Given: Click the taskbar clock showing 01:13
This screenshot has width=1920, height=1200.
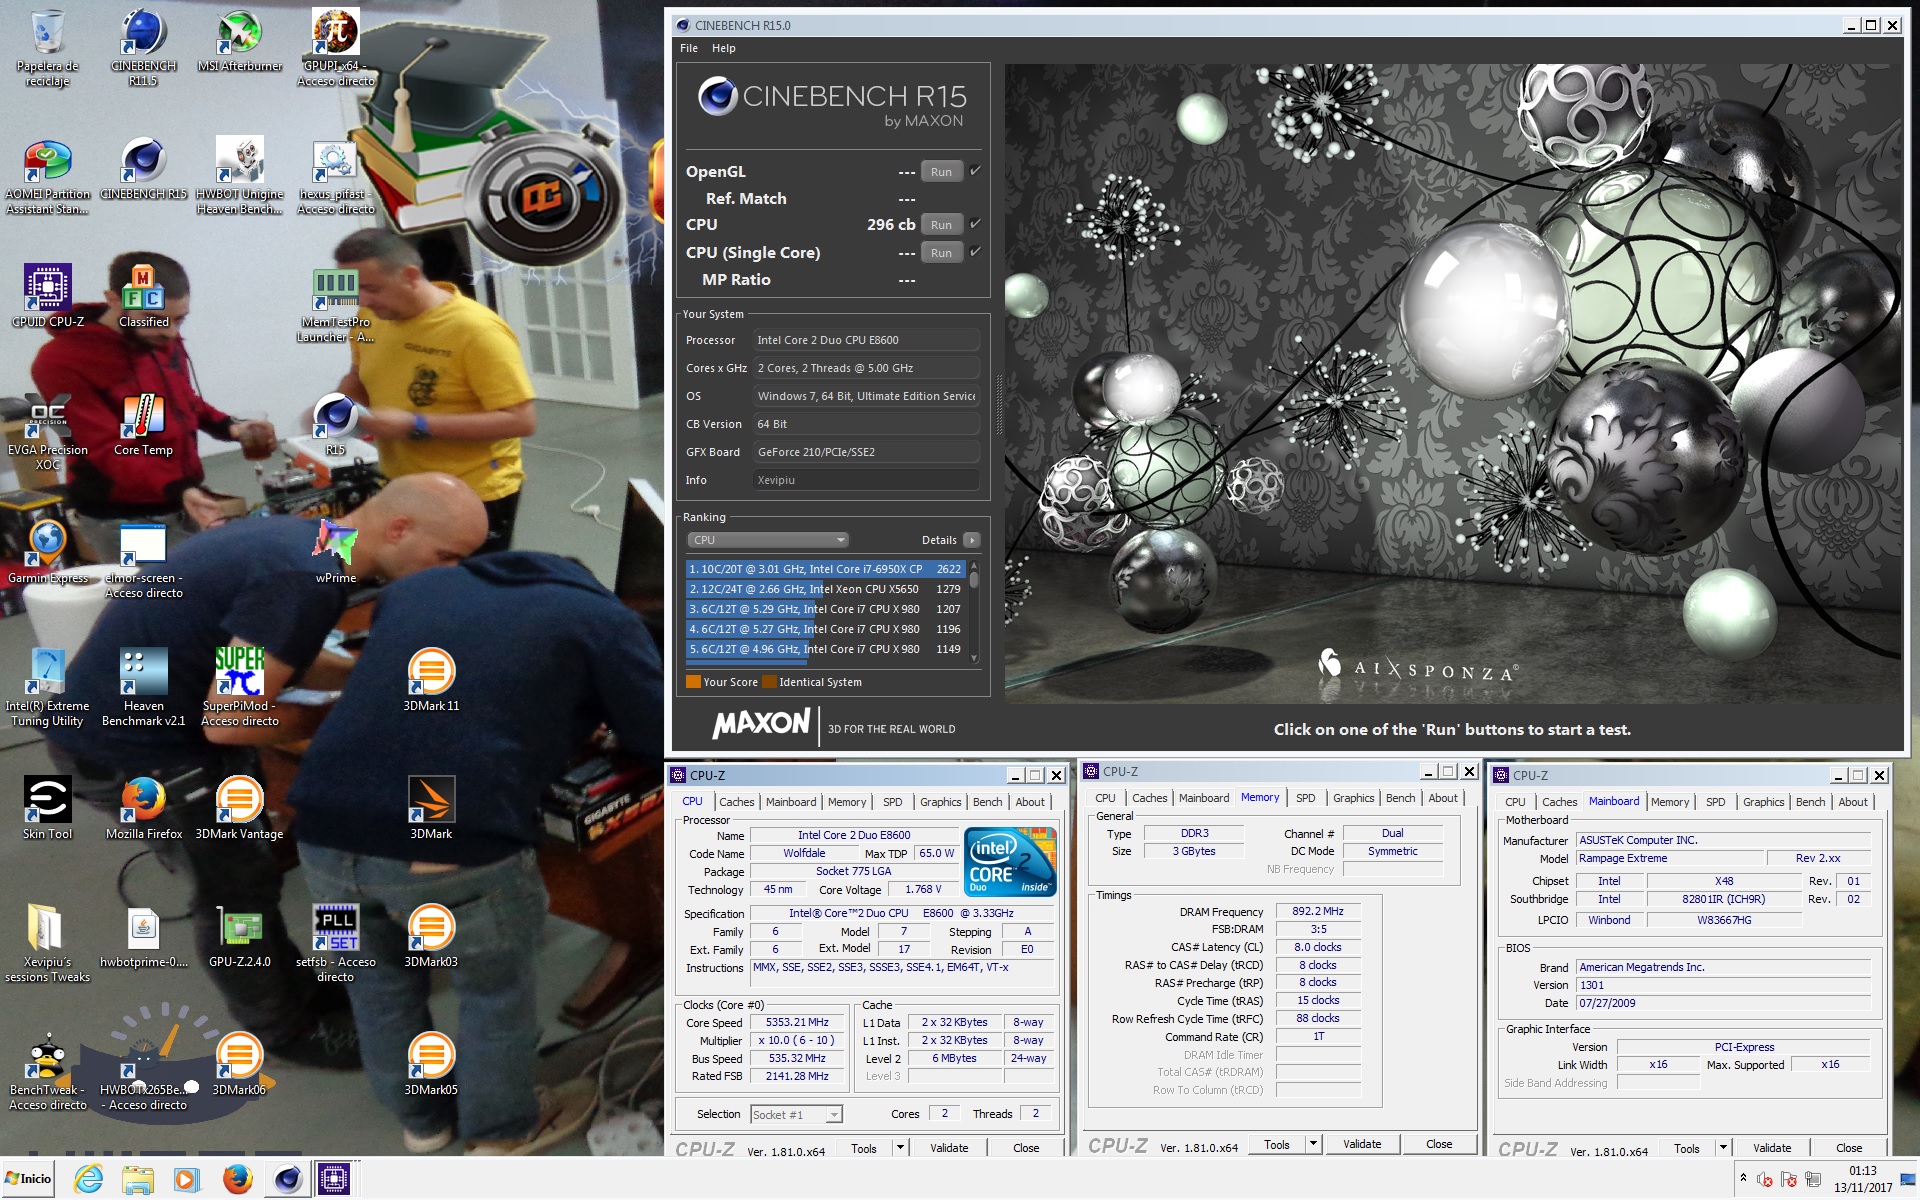Looking at the screenshot, I should click(1862, 1179).
